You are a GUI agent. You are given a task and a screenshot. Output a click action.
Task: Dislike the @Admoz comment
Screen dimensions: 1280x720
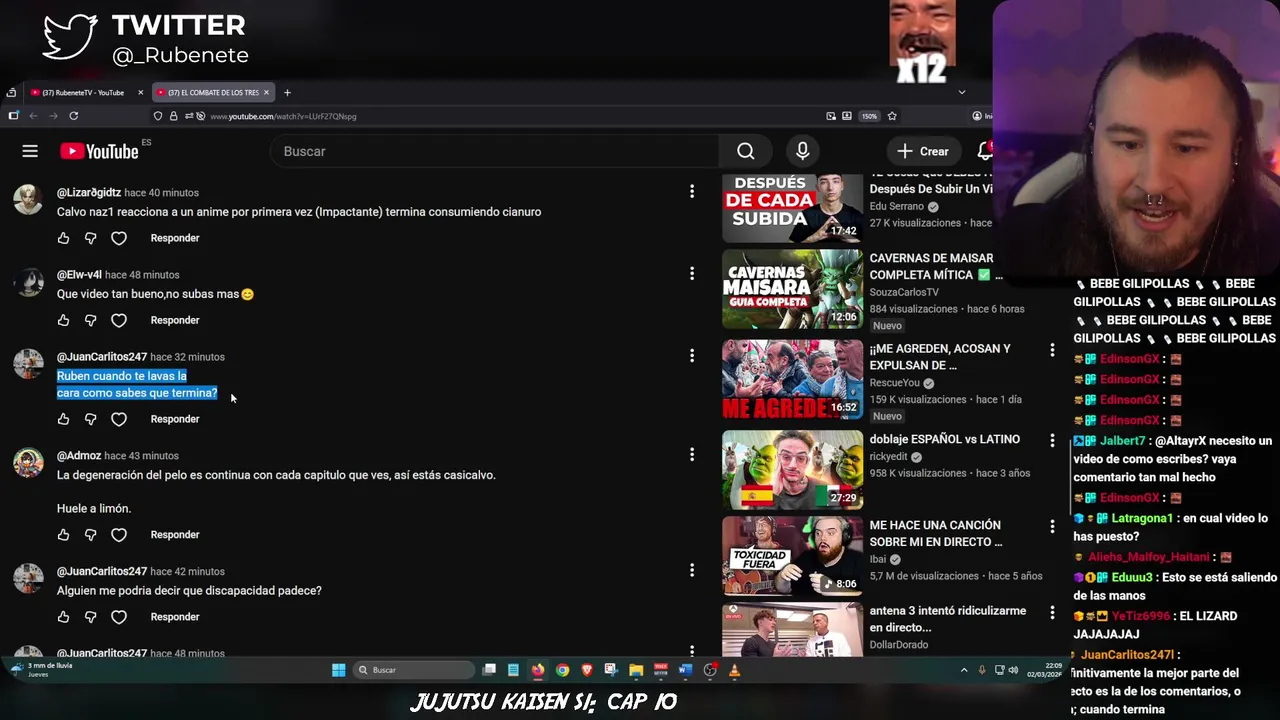90,535
